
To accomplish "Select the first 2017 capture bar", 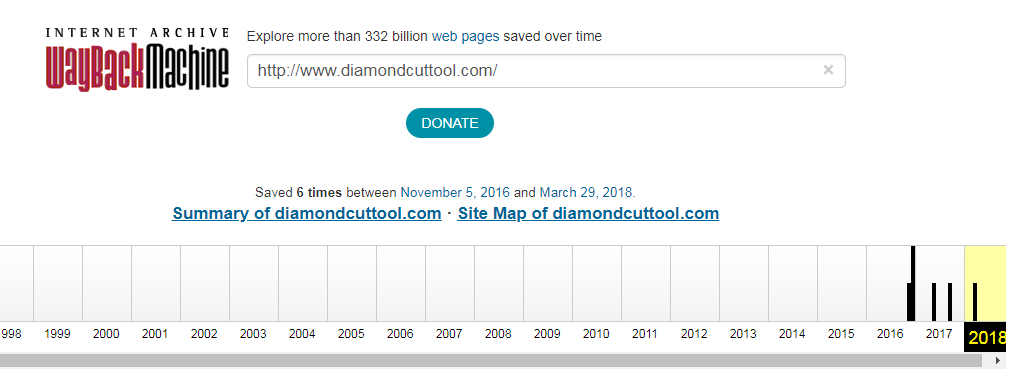I will 934,302.
